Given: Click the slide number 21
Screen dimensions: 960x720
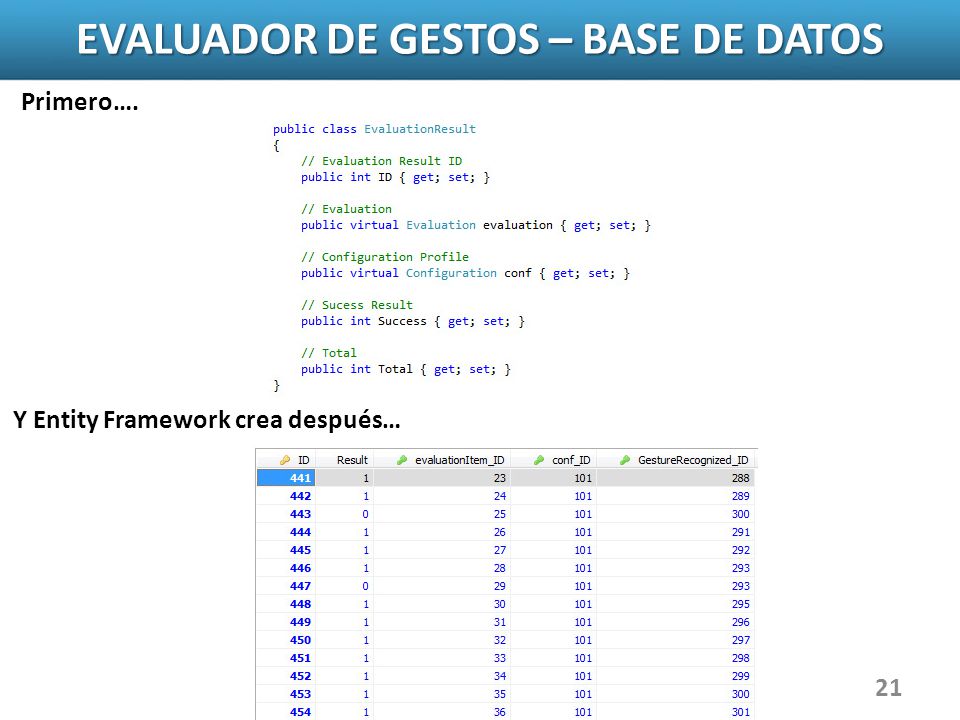Looking at the screenshot, I should click(x=888, y=688).
